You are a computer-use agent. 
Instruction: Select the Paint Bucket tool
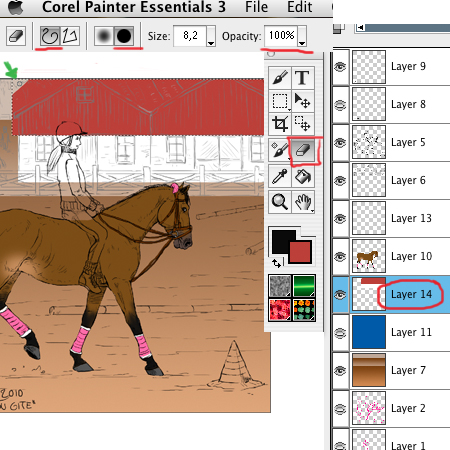(303, 176)
